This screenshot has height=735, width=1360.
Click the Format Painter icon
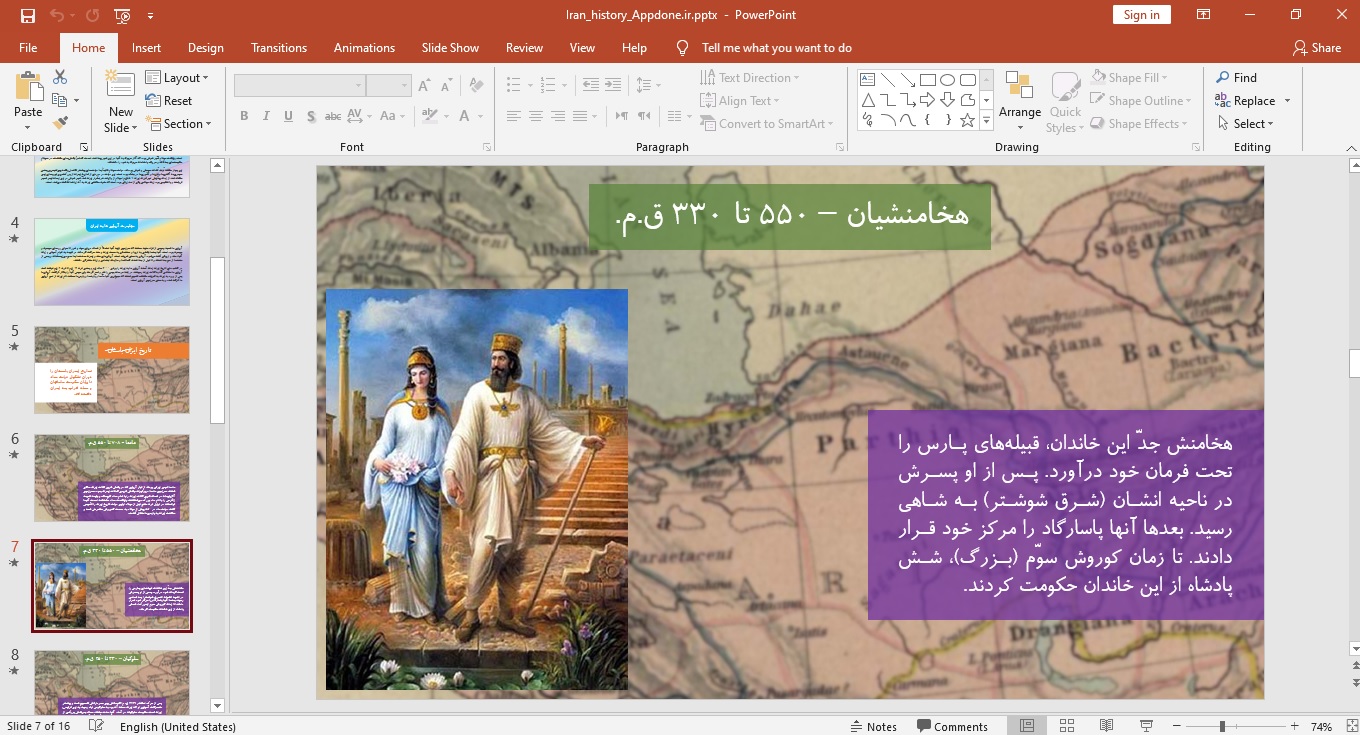tap(60, 123)
